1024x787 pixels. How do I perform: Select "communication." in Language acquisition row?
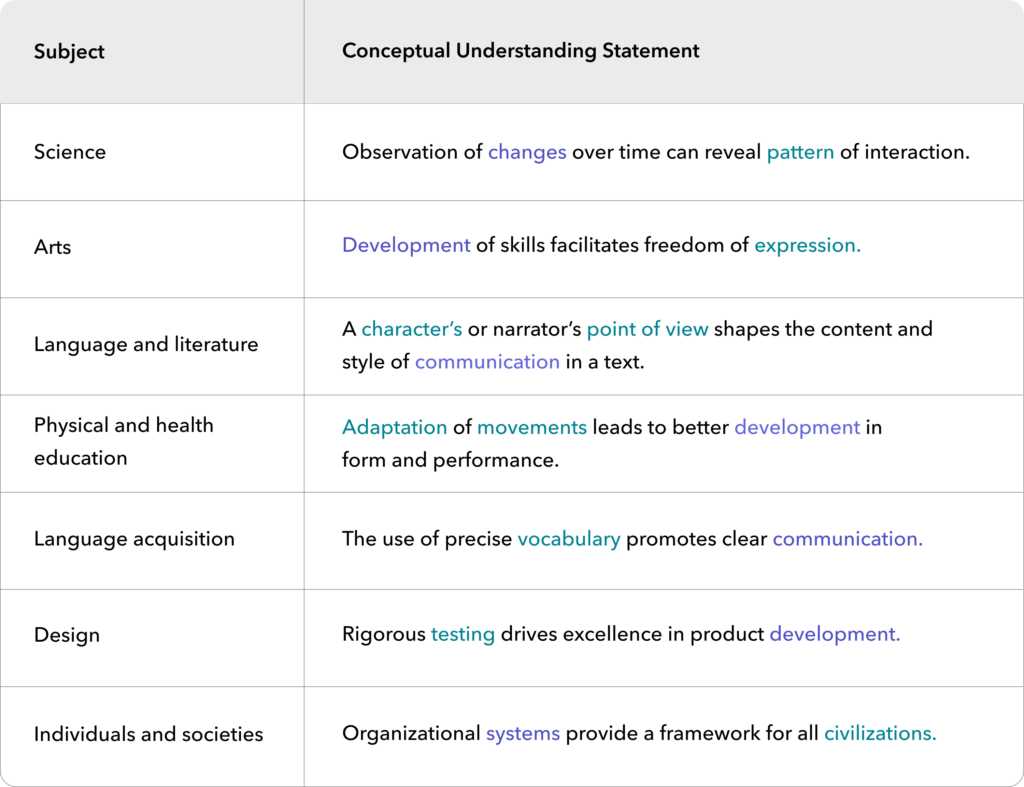tap(847, 539)
